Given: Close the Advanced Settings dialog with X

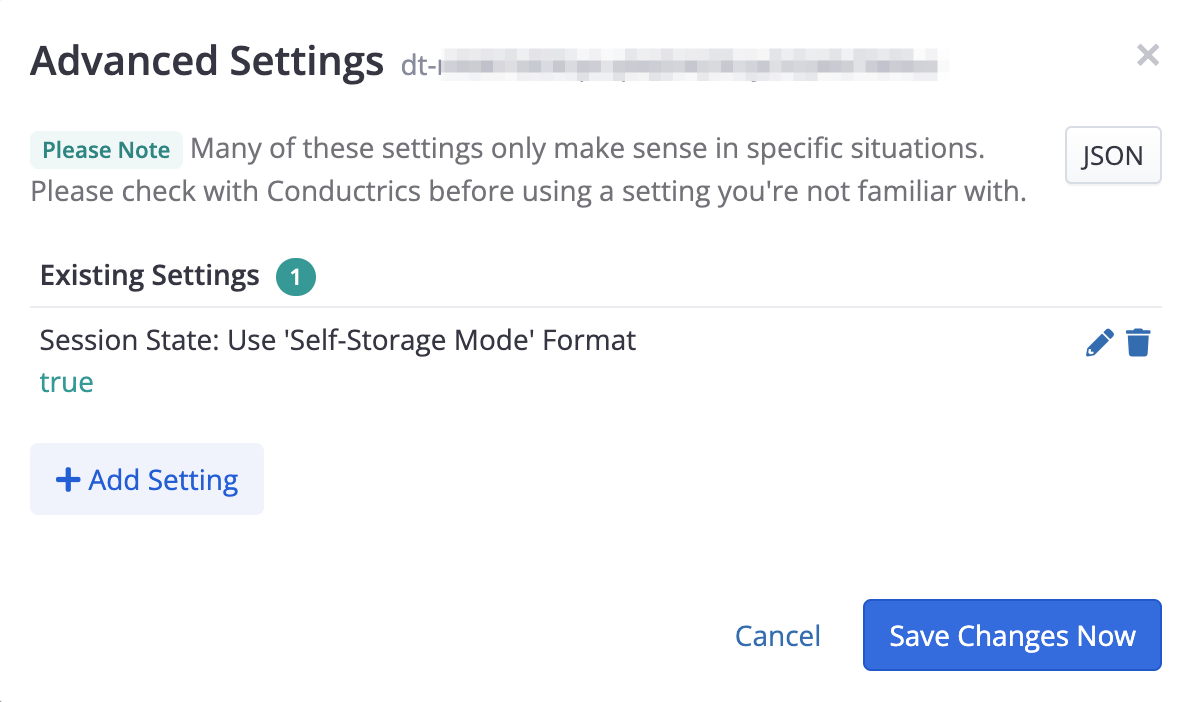Looking at the screenshot, I should [x=1148, y=55].
